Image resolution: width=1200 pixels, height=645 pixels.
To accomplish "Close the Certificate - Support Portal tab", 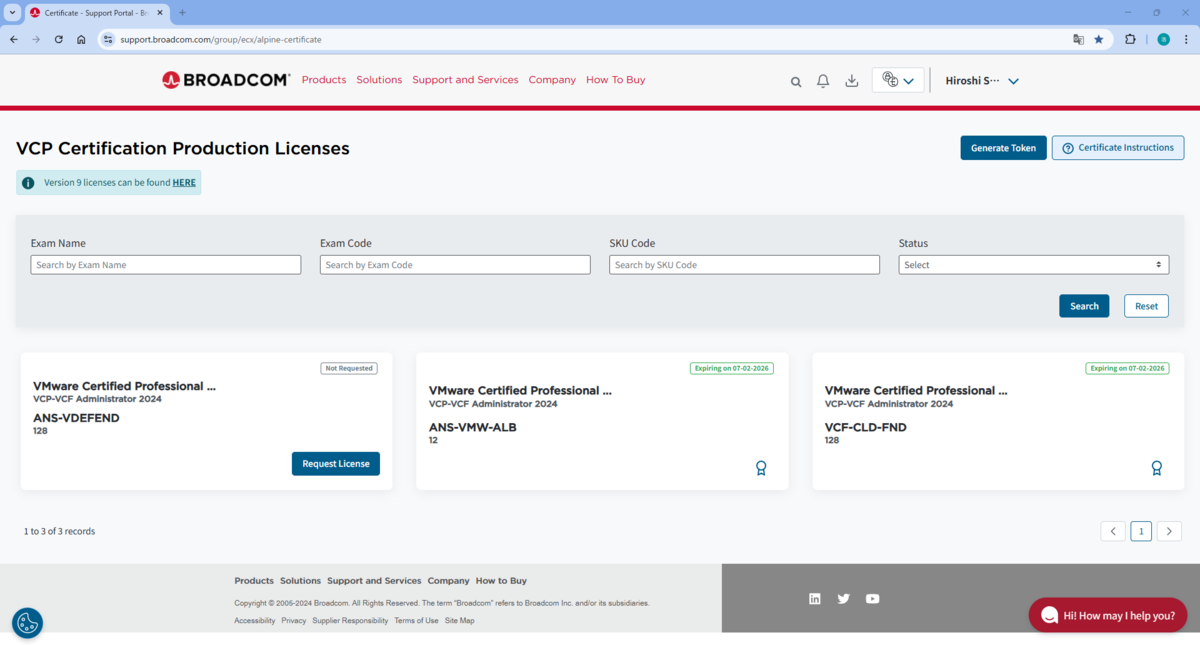I will (162, 13).
